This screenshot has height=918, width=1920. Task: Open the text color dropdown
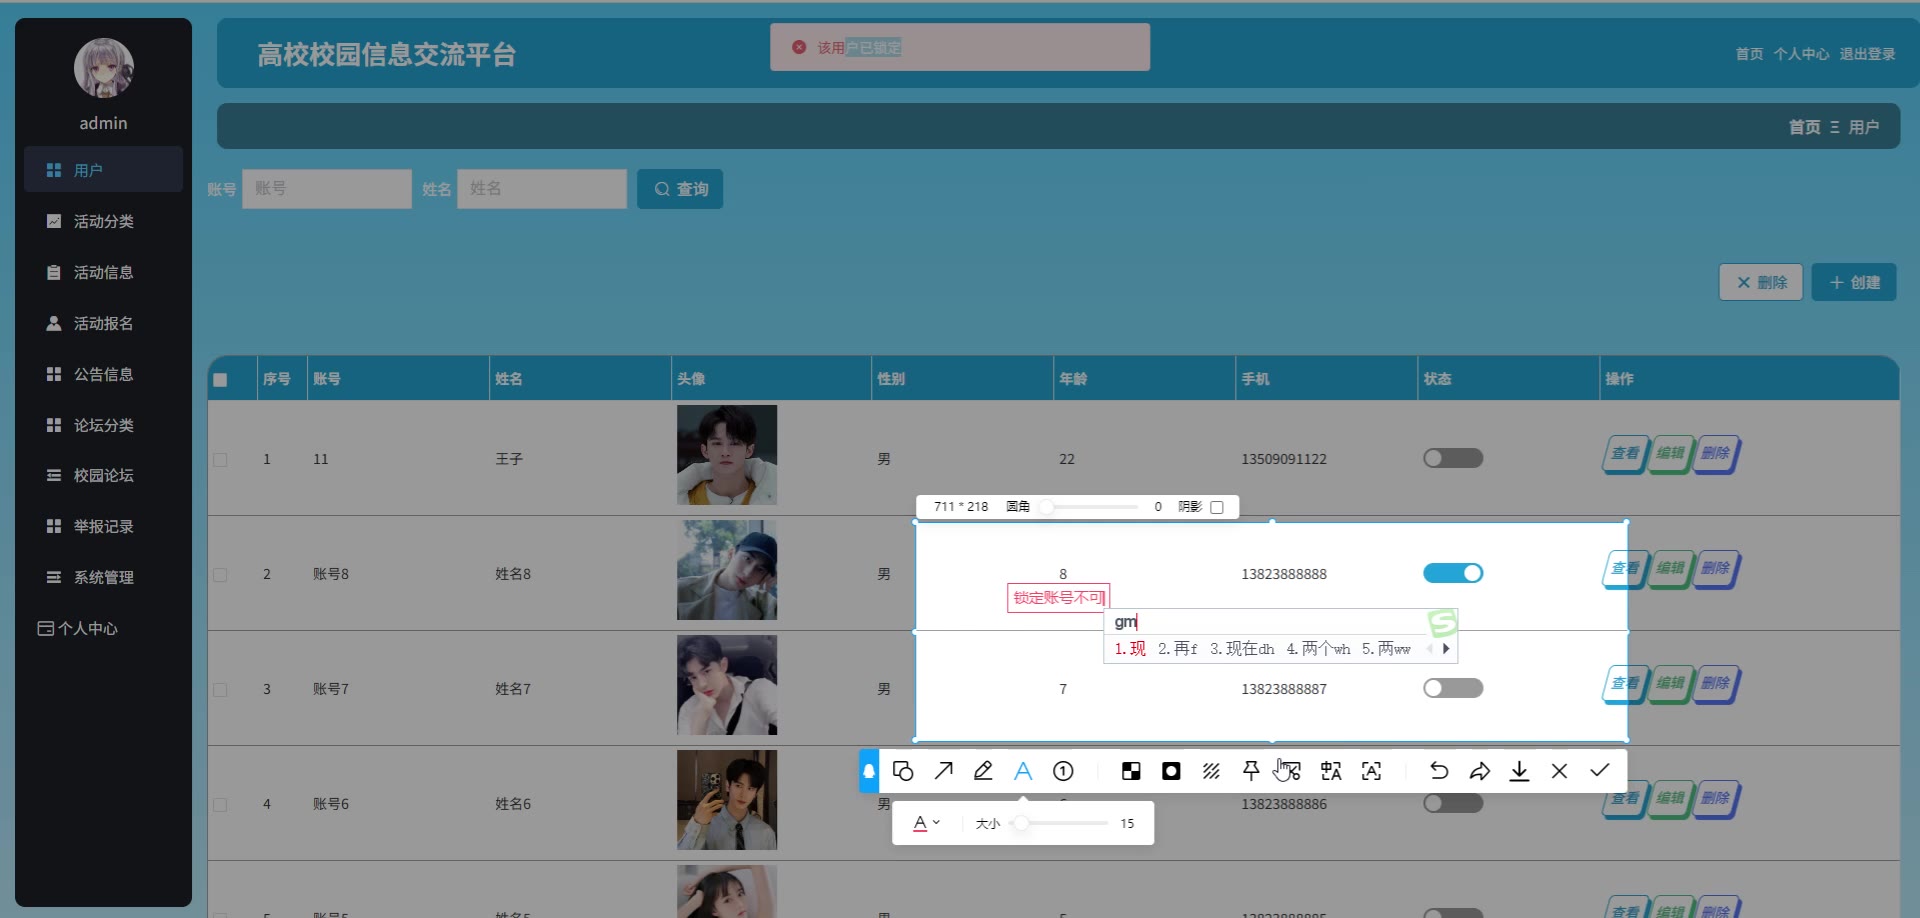[927, 823]
